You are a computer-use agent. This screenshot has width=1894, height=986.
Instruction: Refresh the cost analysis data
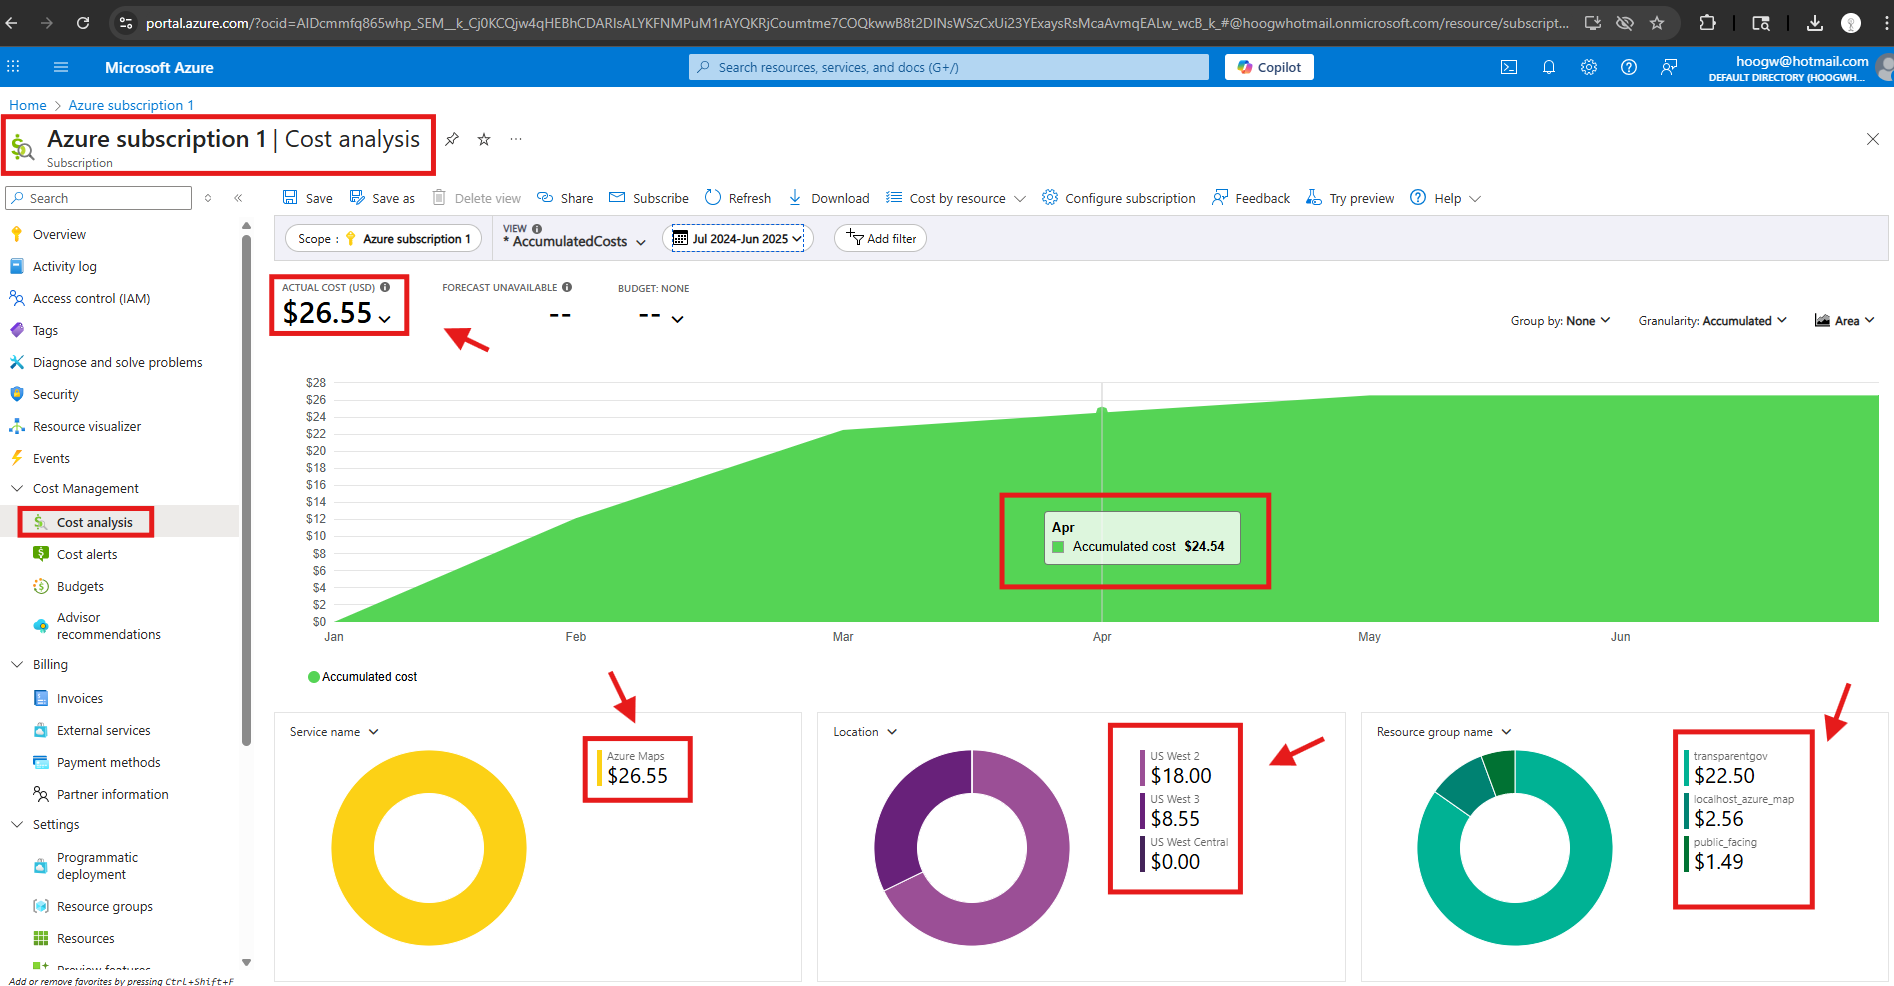pos(738,198)
